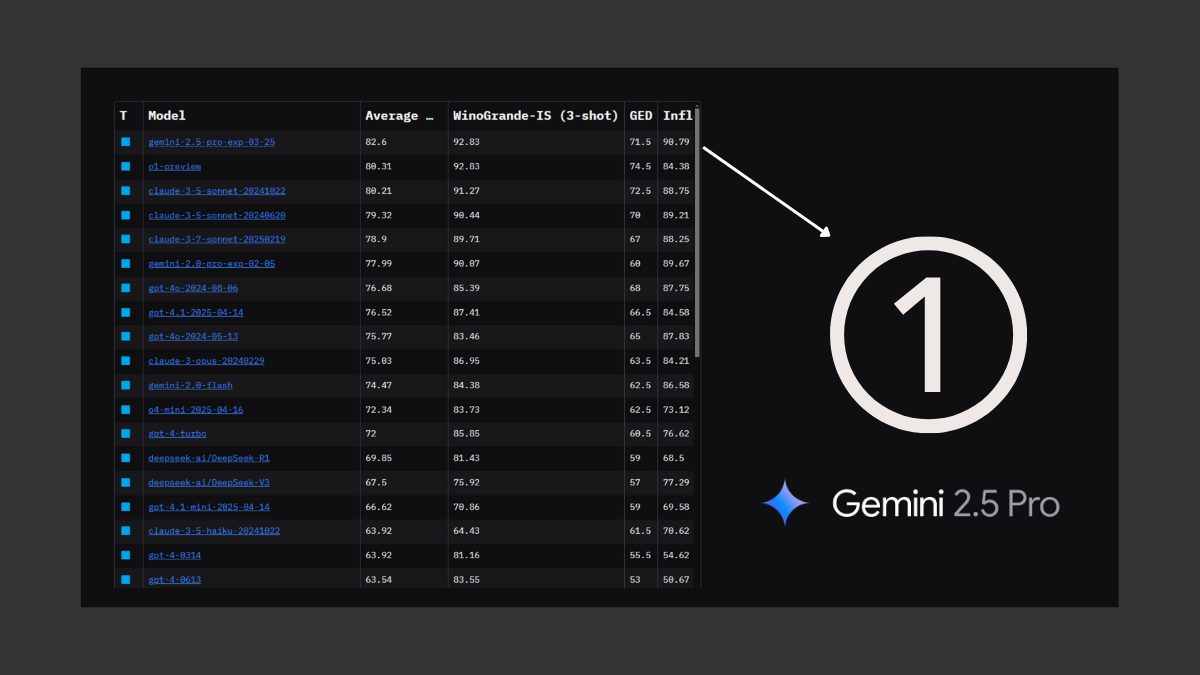Select the 64.43 WinoGrande score cell
Screen dimensions: 1200x675
[466, 531]
